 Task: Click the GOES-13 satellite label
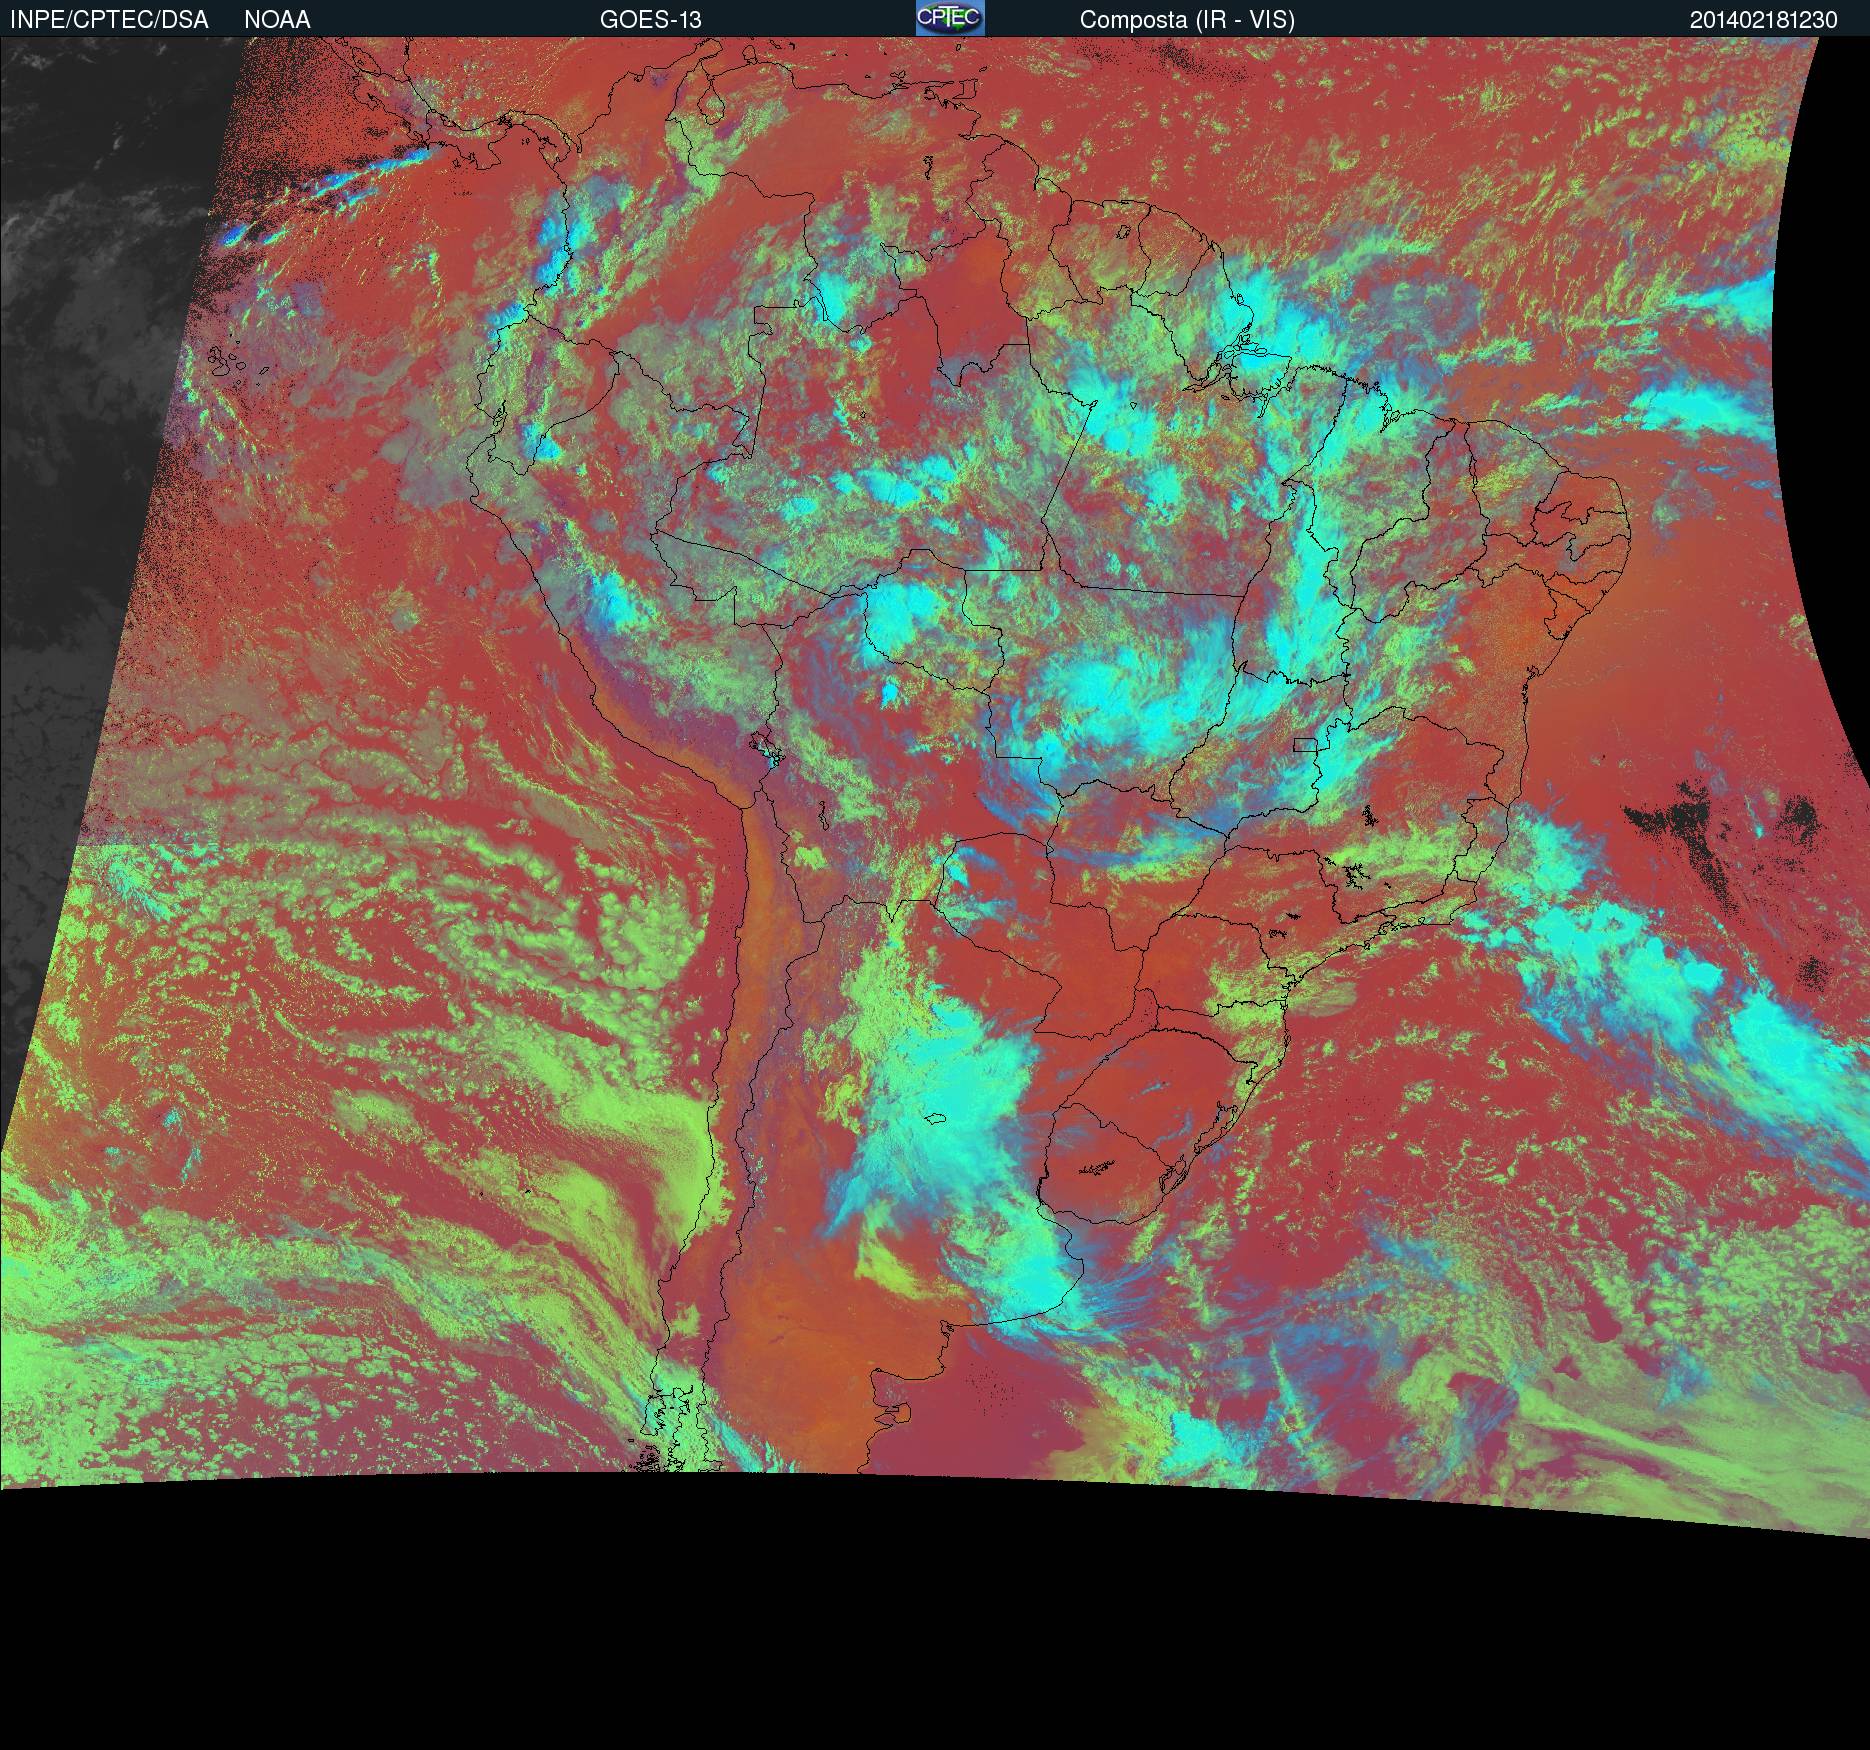coord(651,20)
